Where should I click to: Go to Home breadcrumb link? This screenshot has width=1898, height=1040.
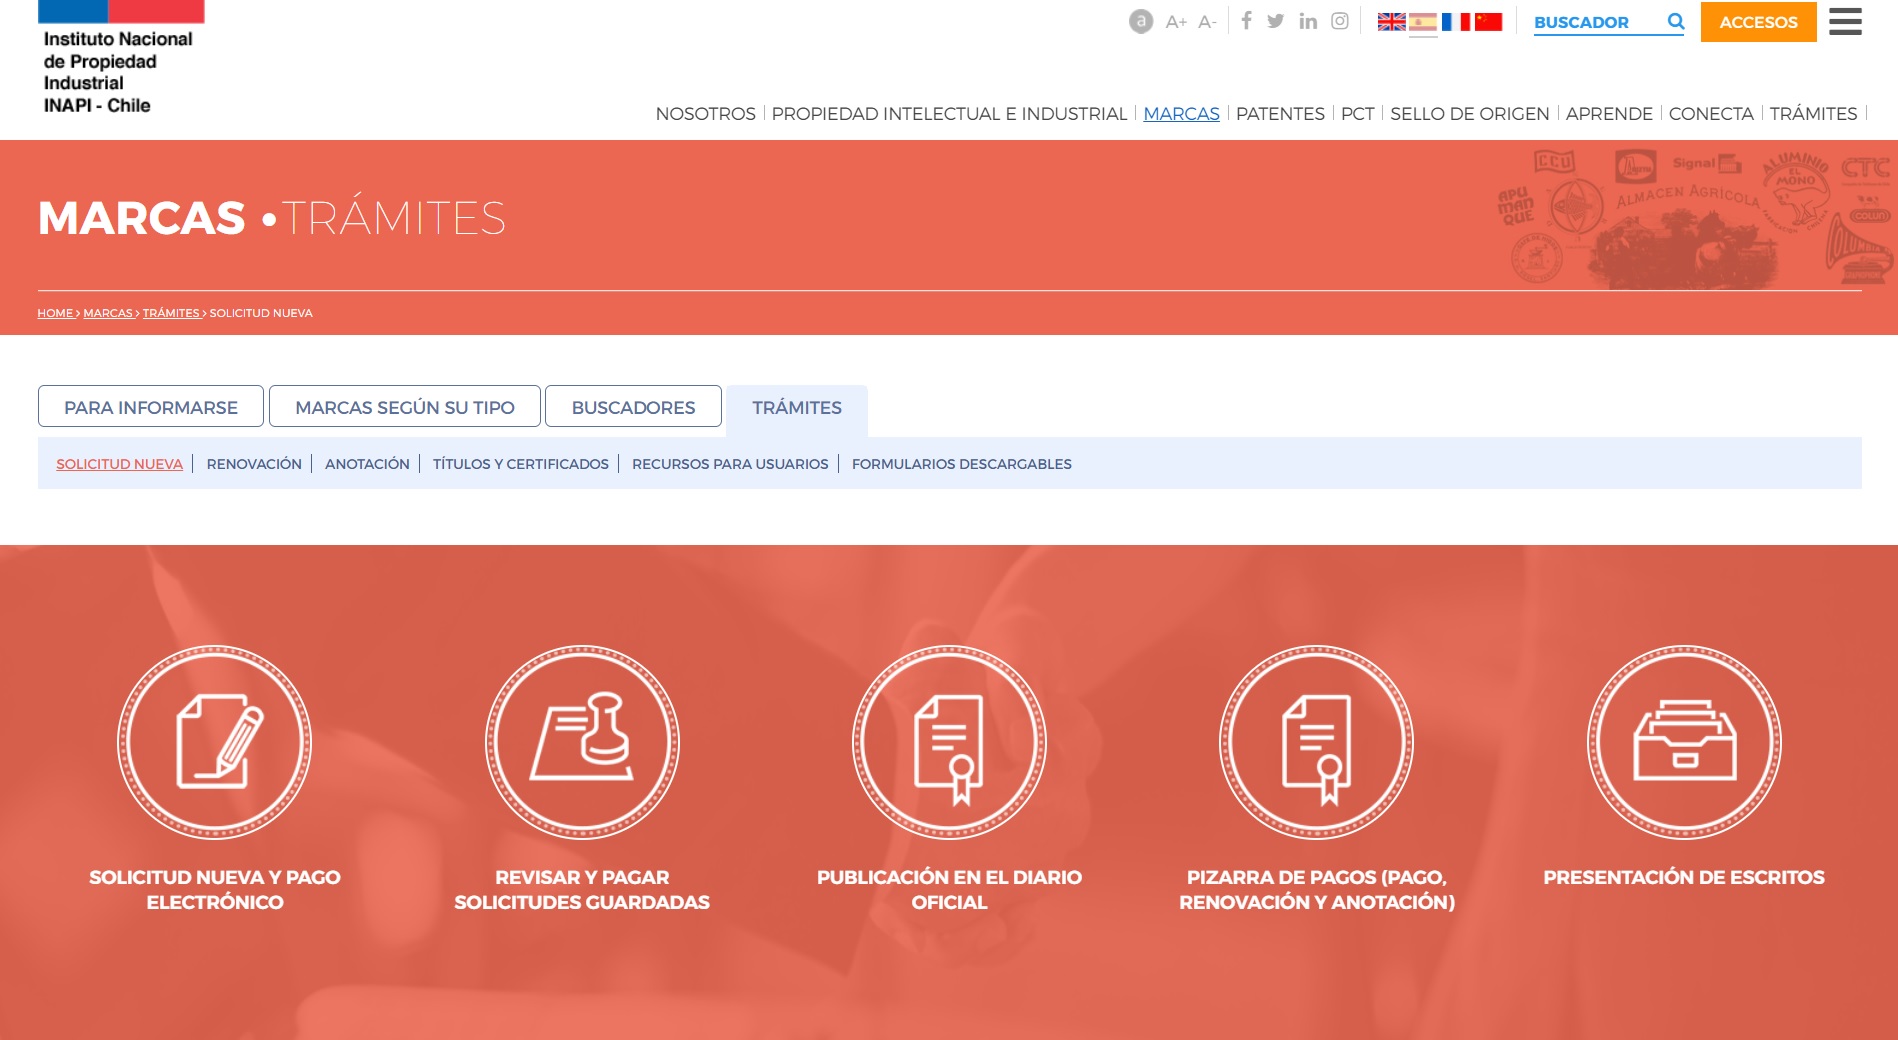[x=55, y=313]
